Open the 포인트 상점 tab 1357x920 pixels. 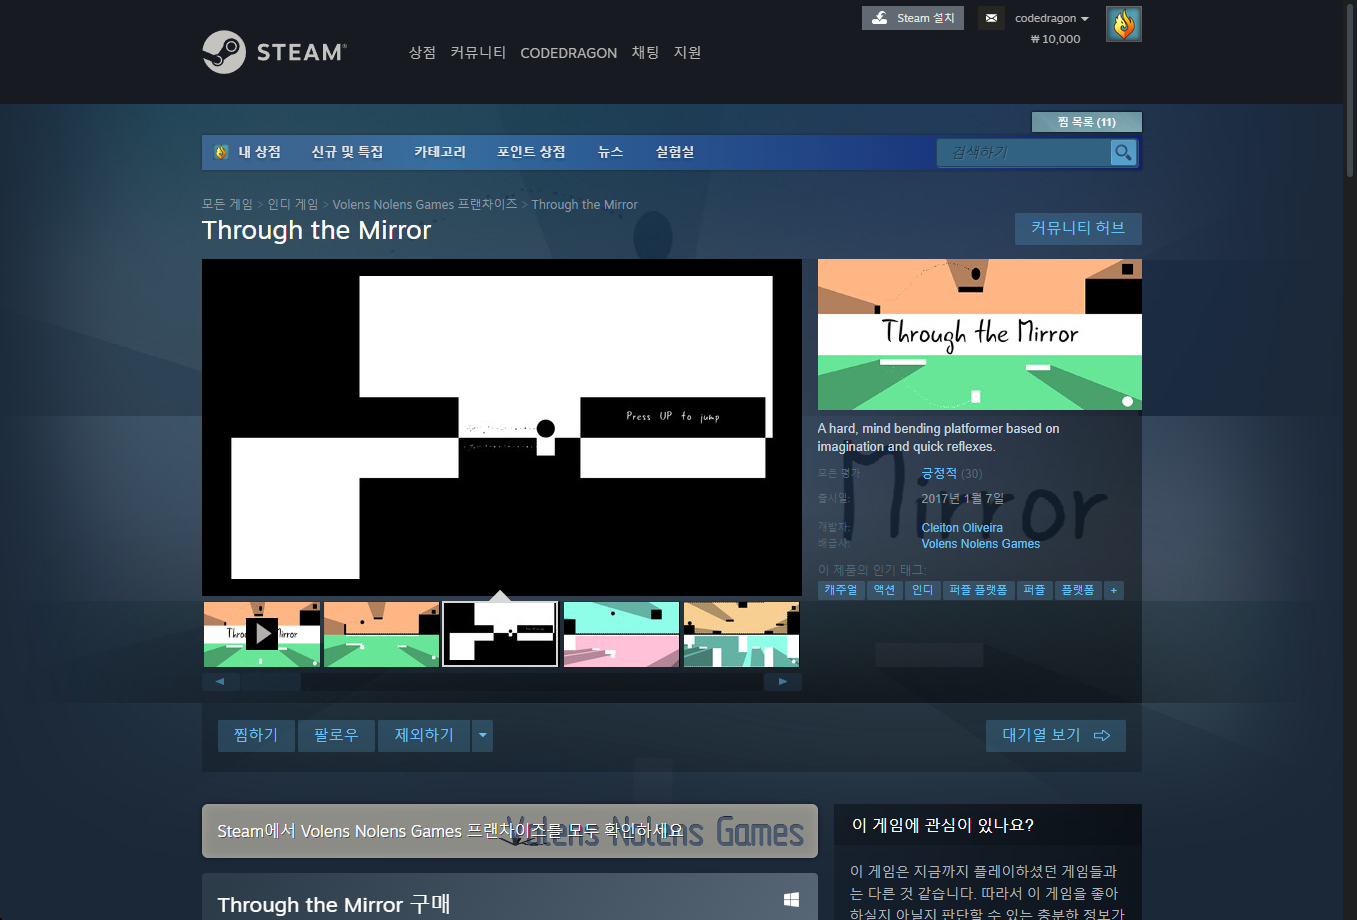(x=531, y=152)
